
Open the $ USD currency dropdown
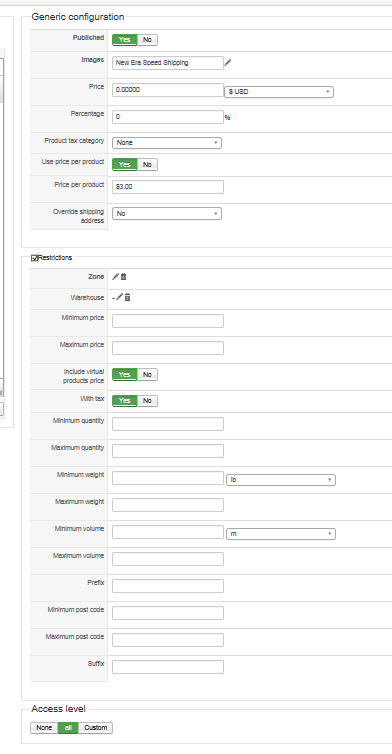pos(279,91)
